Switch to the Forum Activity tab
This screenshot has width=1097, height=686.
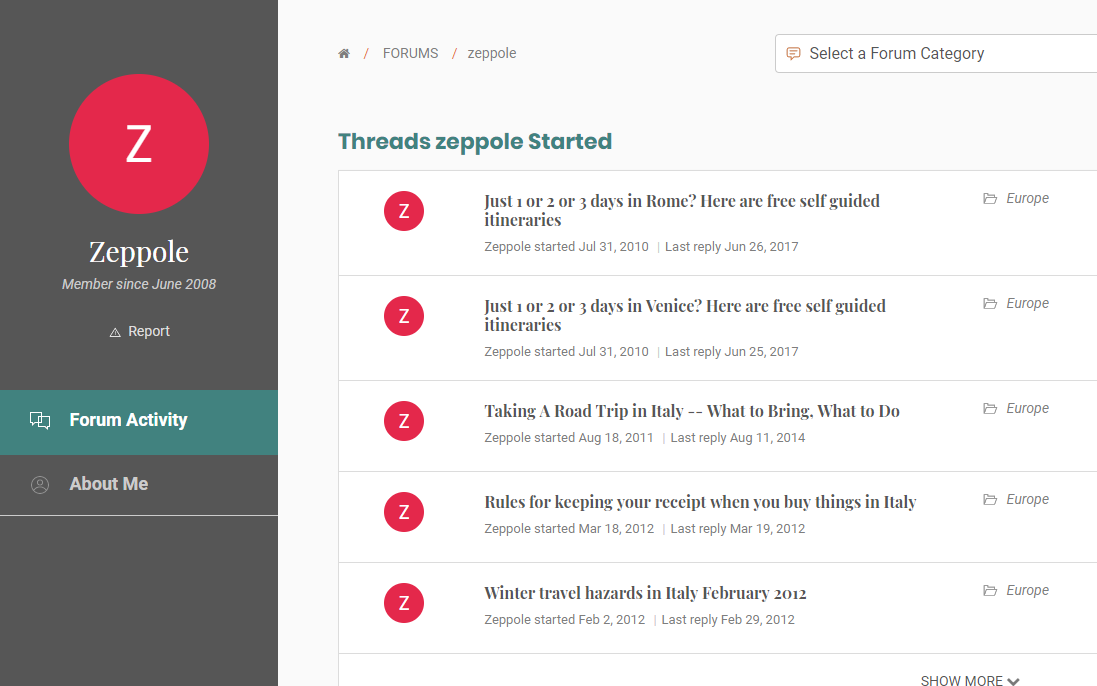click(x=128, y=421)
